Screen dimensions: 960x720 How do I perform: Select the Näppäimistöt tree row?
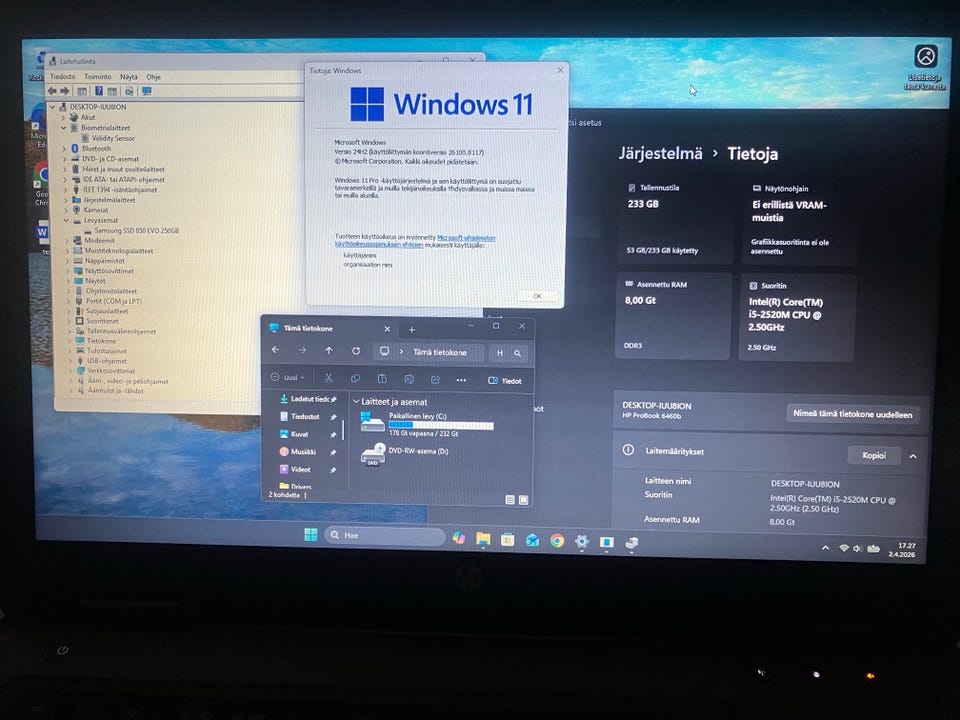[99, 261]
